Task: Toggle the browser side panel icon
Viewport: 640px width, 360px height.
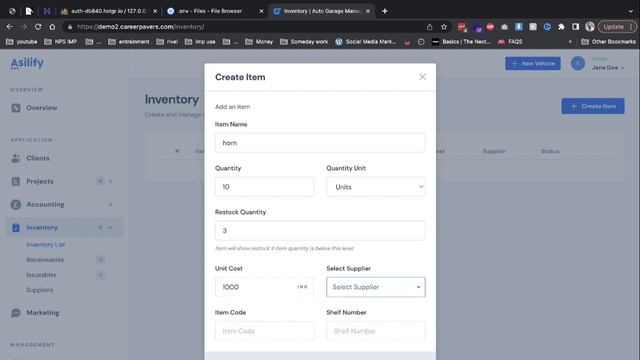Action: 576,27
